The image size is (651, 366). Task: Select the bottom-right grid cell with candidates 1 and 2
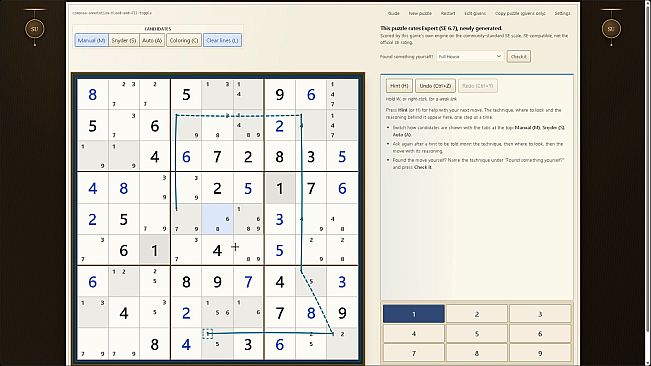click(342, 344)
